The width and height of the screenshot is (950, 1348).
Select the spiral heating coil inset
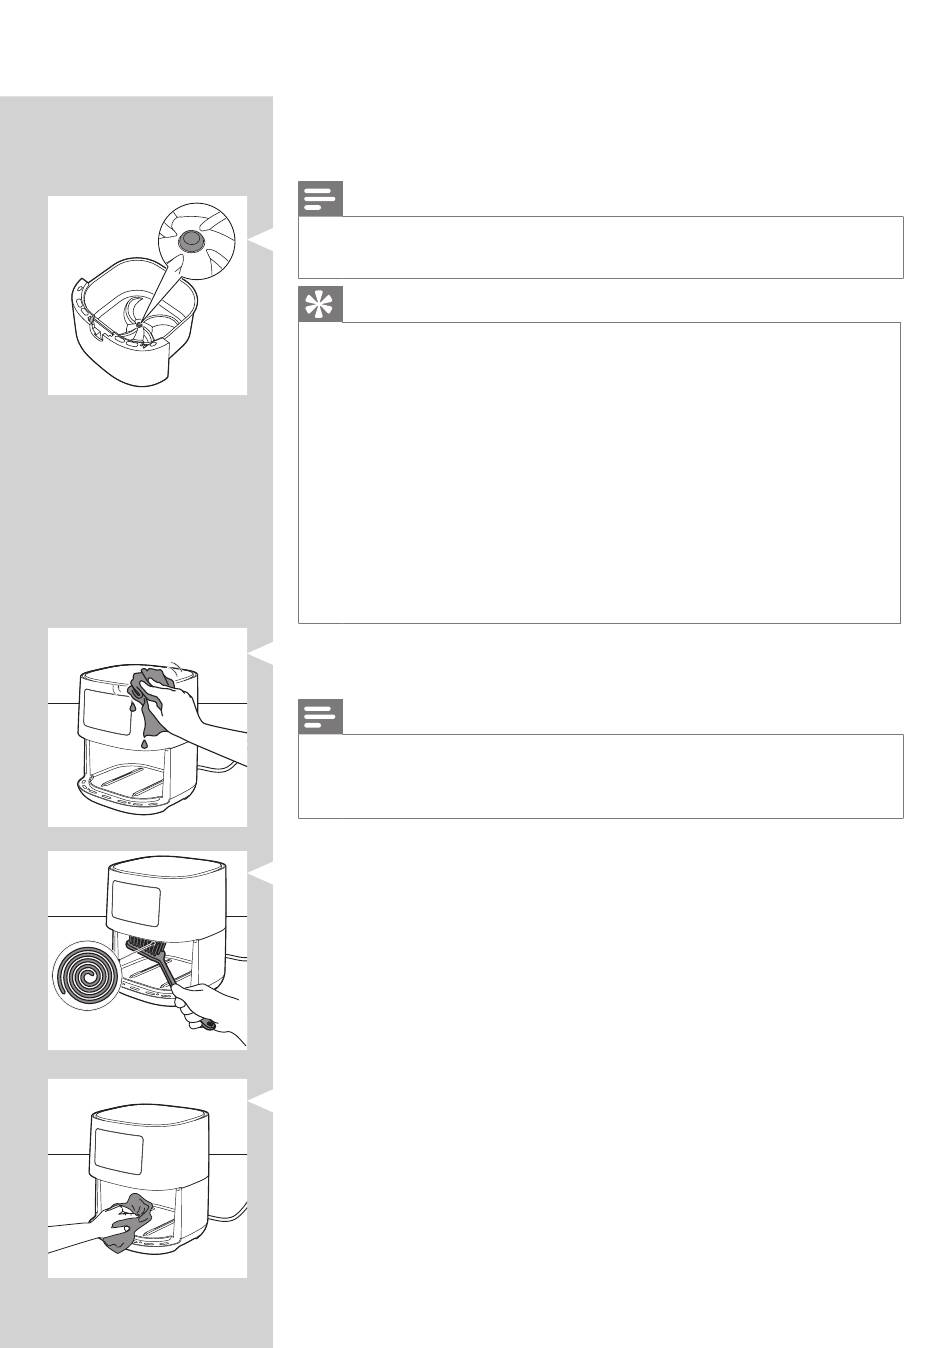(x=86, y=976)
